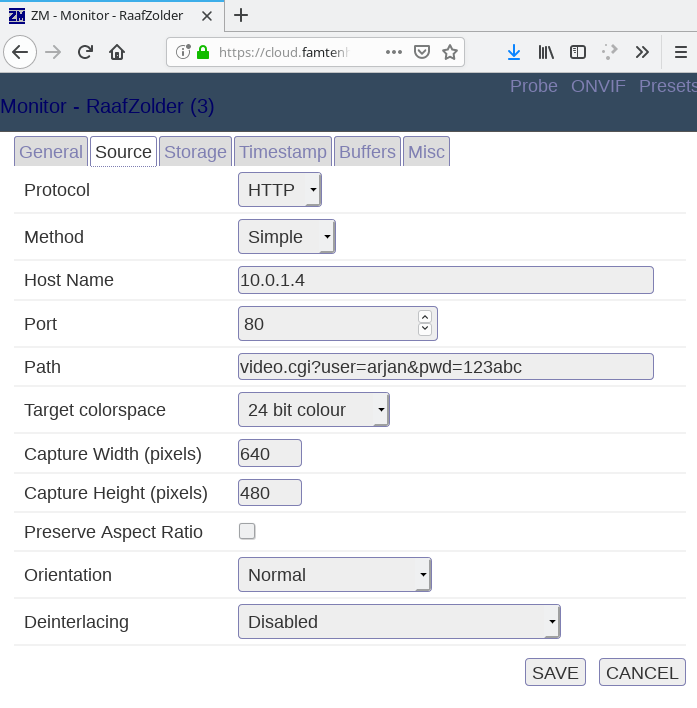Reload the page with the refresh icon

85,52
